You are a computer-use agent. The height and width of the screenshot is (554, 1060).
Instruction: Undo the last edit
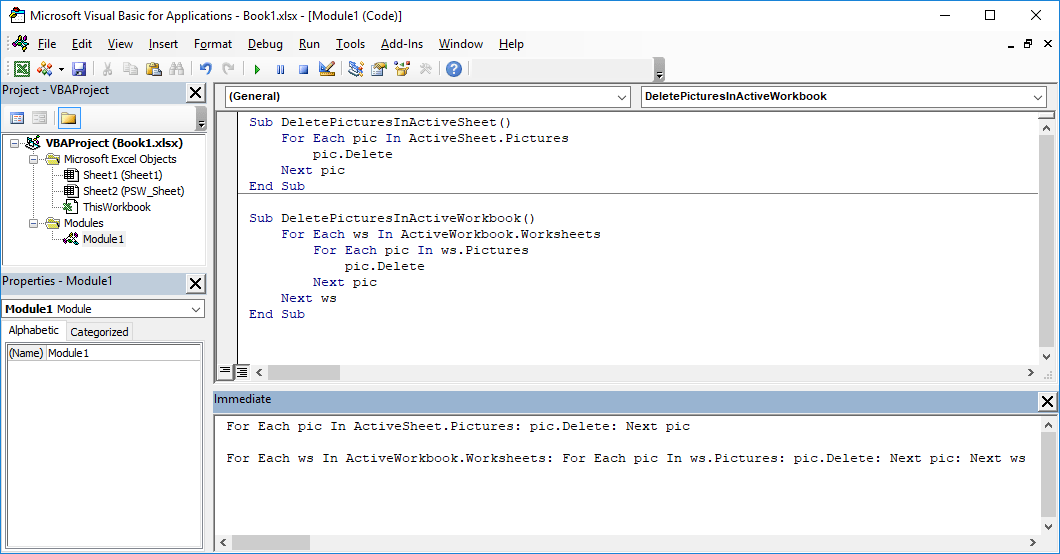206,69
